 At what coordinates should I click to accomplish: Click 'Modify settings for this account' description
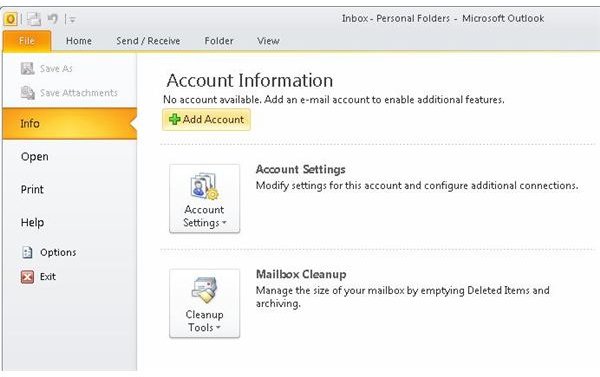tap(417, 186)
